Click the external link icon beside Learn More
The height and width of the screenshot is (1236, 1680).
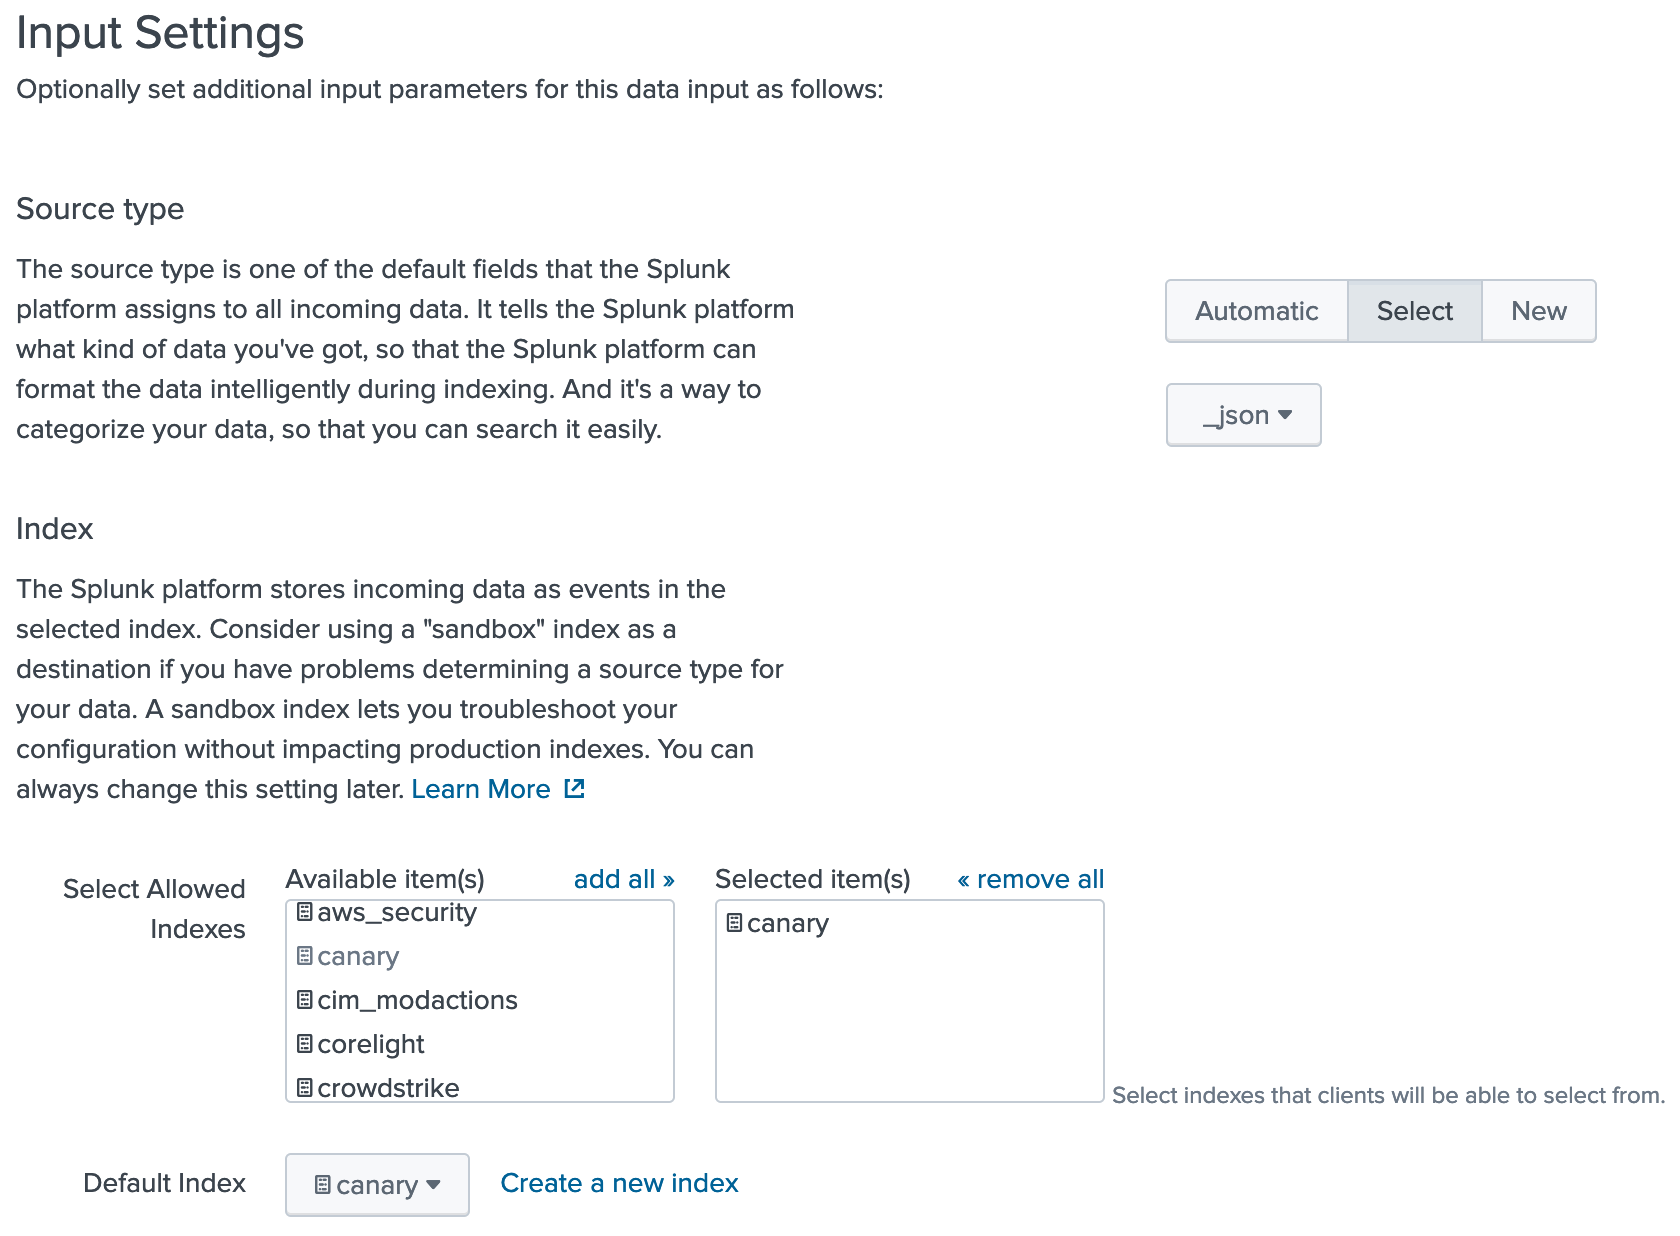(574, 789)
